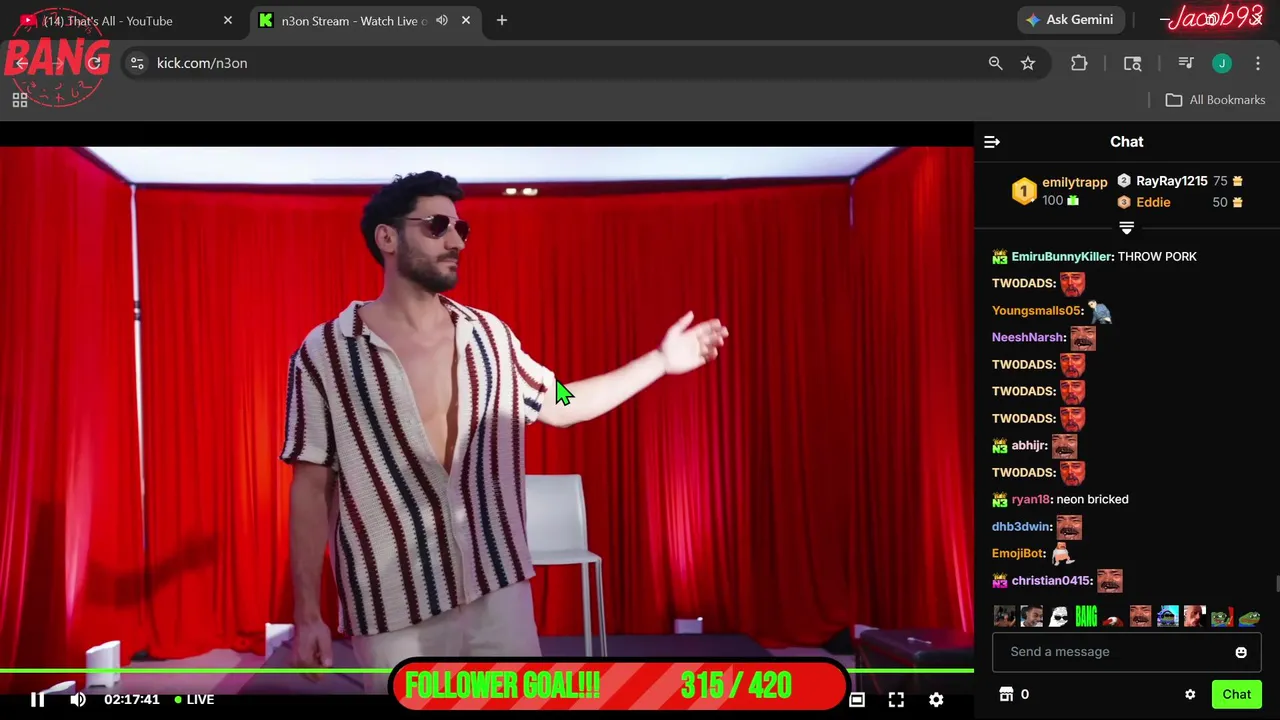Click username EmiruBunnyKiller in chat
The width and height of the screenshot is (1280, 720).
pos(1061,256)
